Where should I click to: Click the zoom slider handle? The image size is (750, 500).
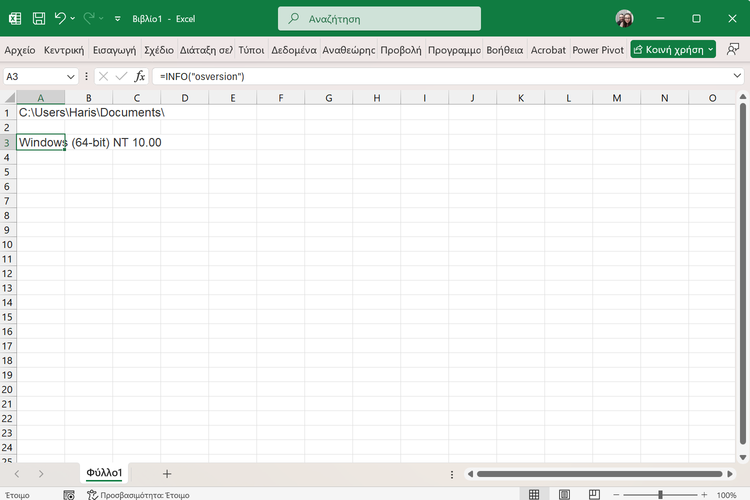(663, 494)
